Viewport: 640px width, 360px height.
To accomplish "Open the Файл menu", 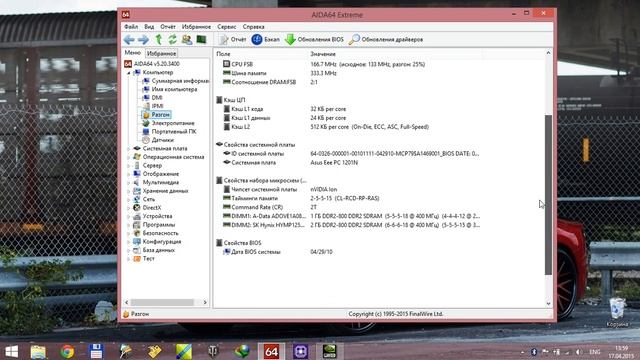I will (131, 27).
